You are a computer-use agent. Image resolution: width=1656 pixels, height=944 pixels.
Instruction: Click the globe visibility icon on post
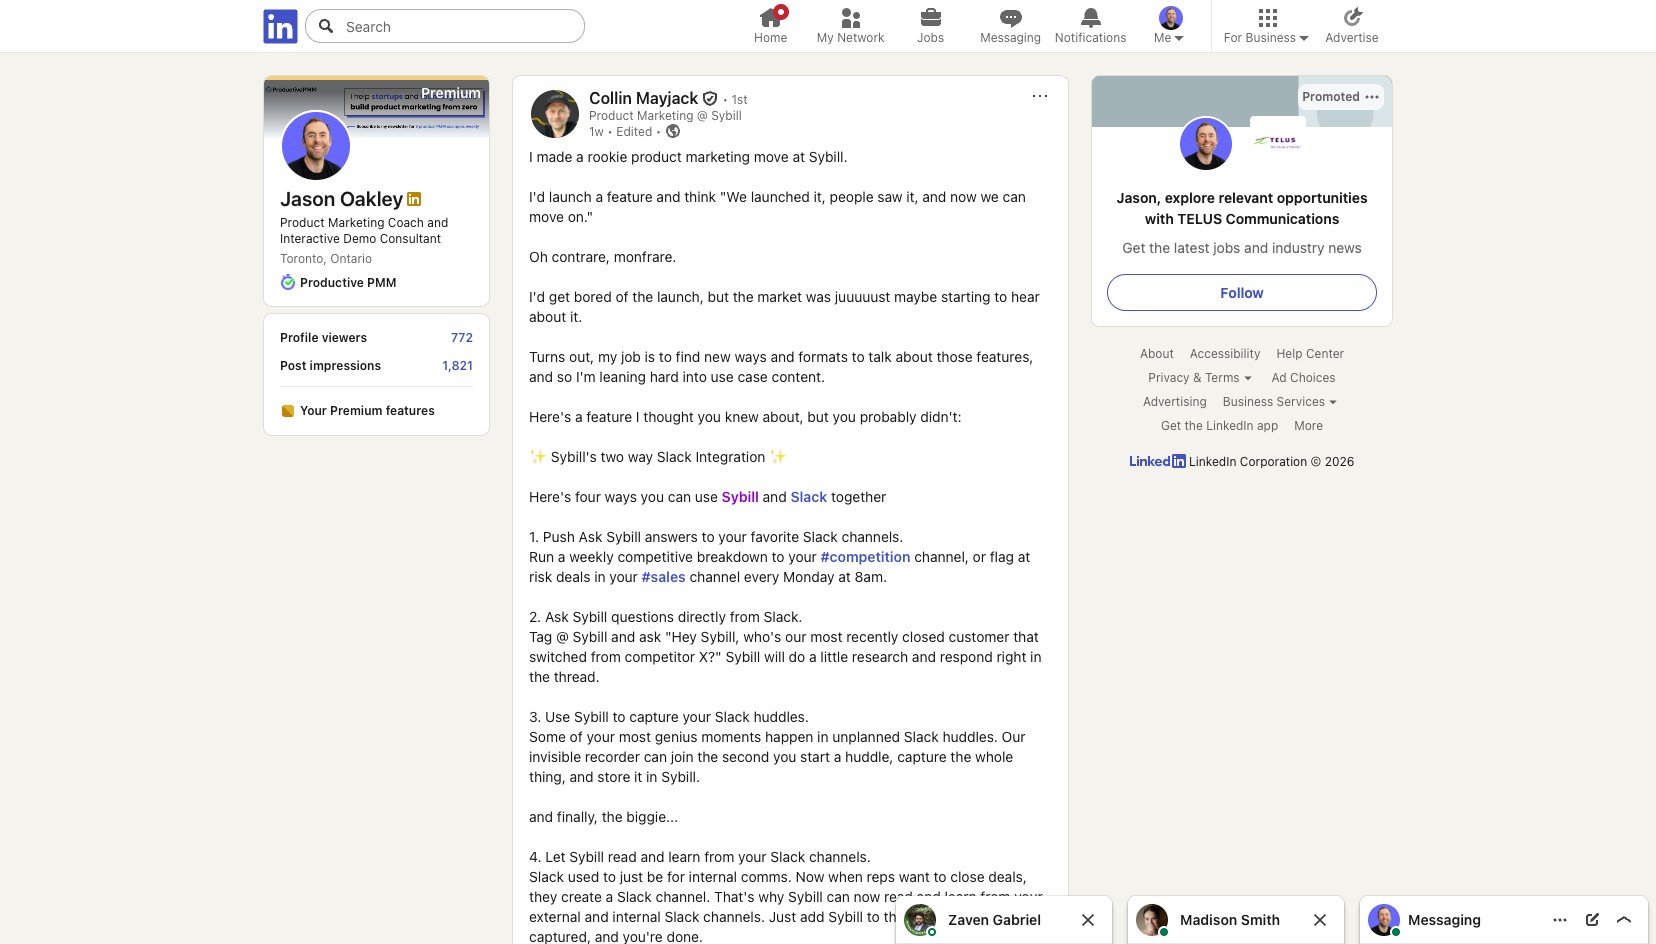point(673,131)
